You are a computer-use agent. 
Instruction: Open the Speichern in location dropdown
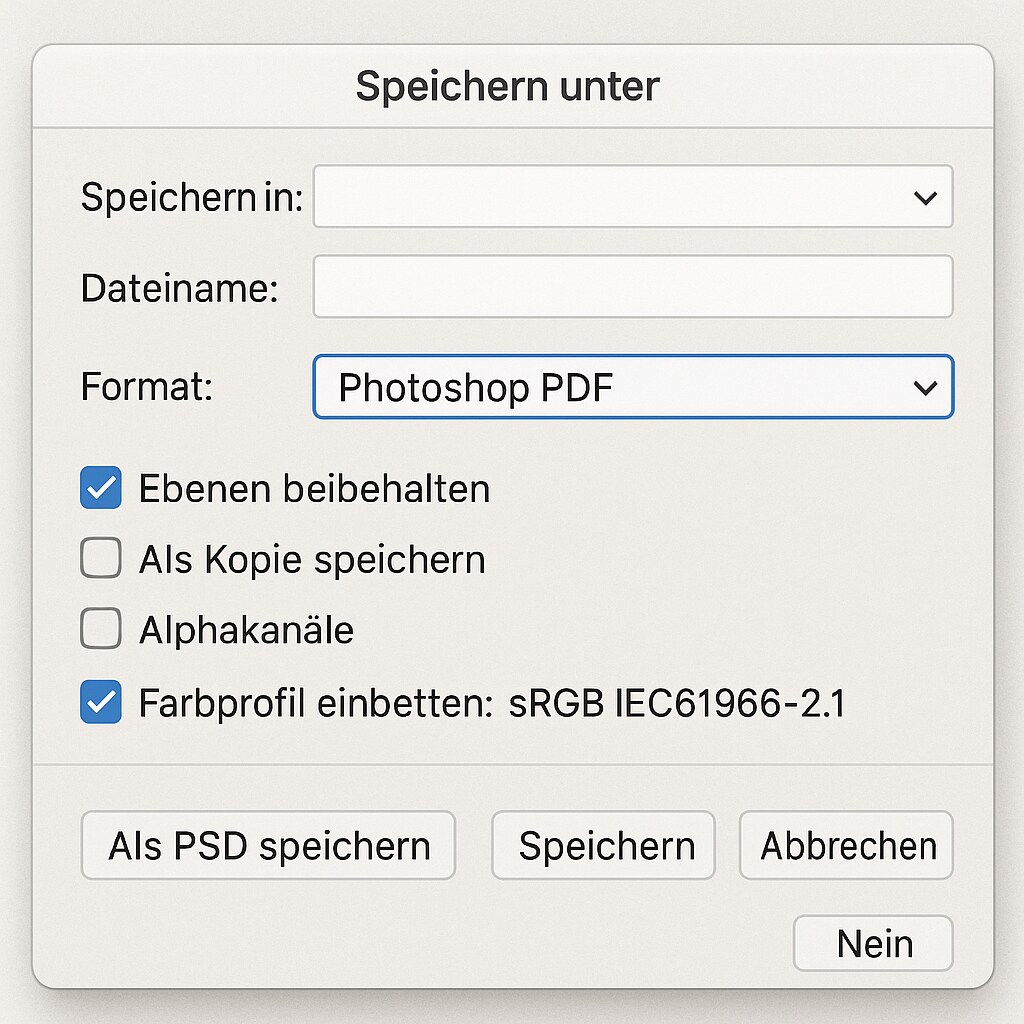tap(633, 197)
